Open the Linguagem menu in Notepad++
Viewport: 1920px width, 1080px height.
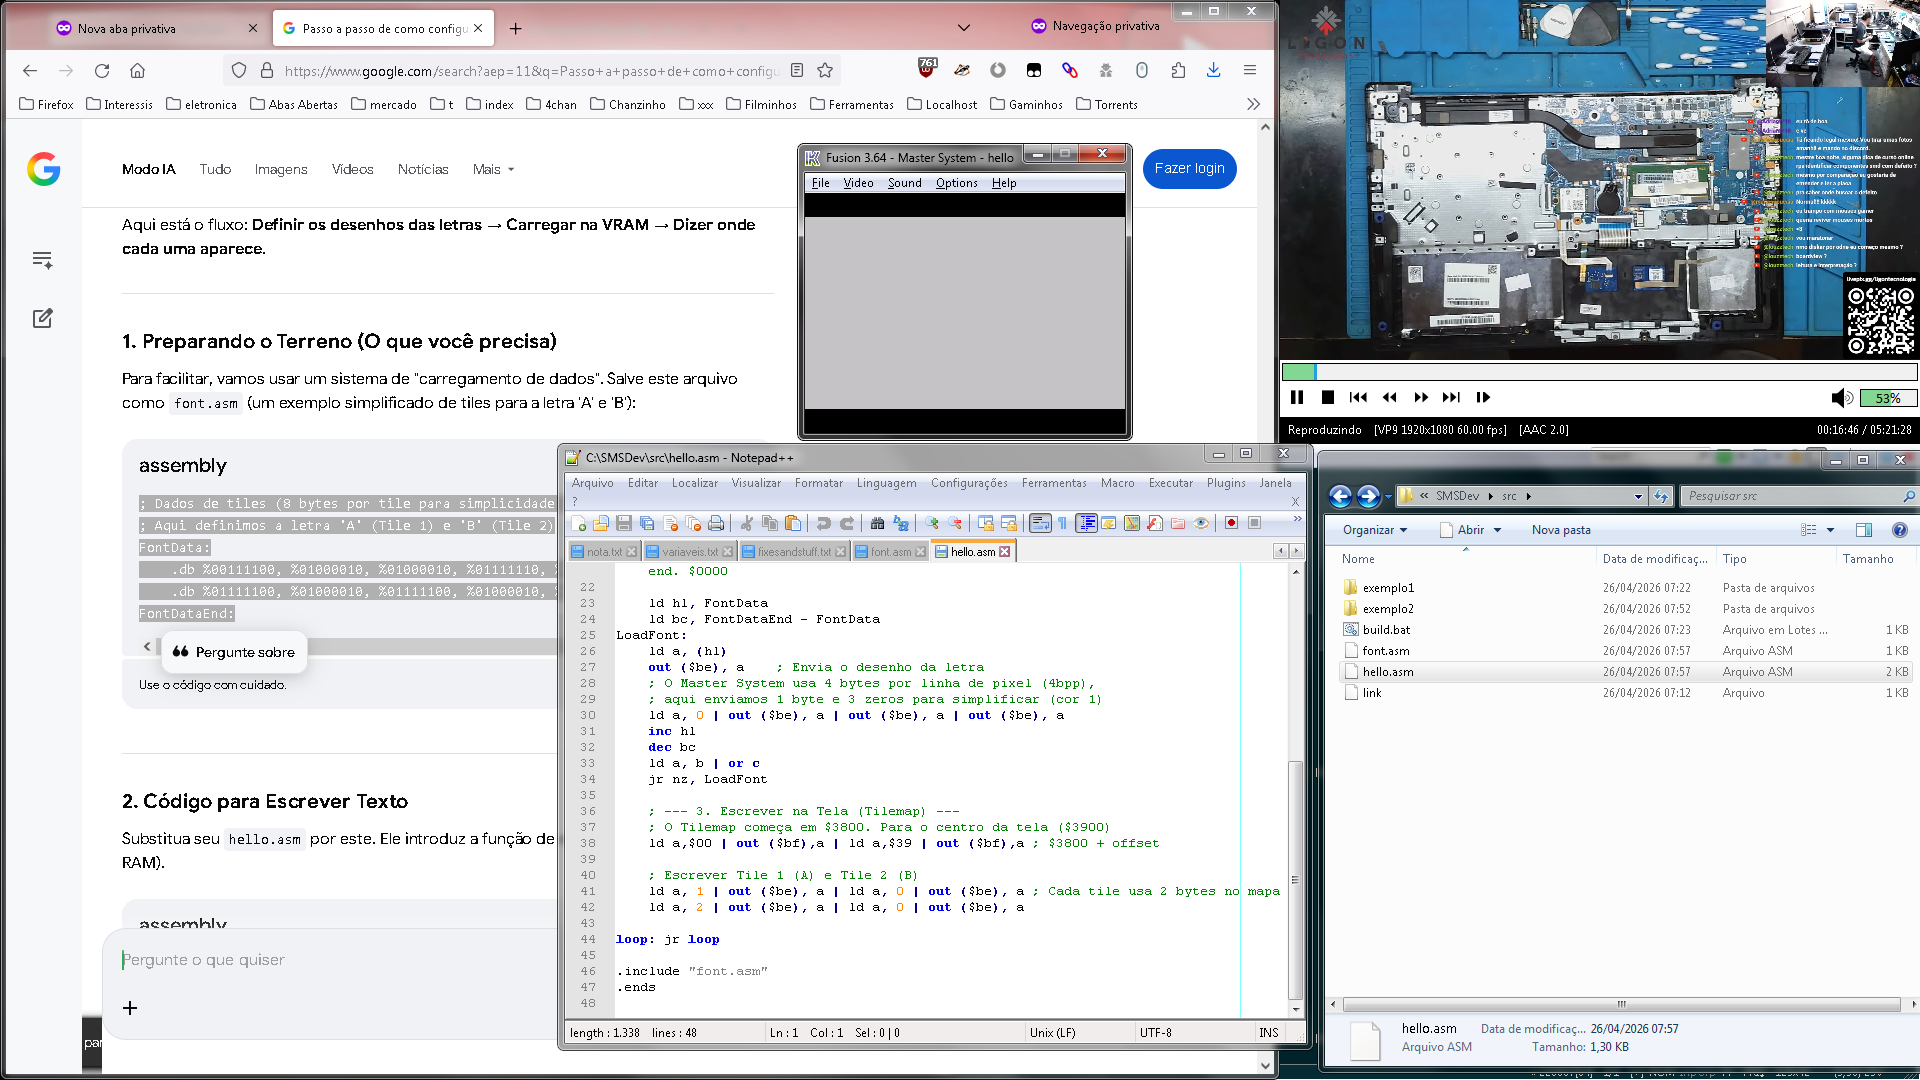(886, 483)
